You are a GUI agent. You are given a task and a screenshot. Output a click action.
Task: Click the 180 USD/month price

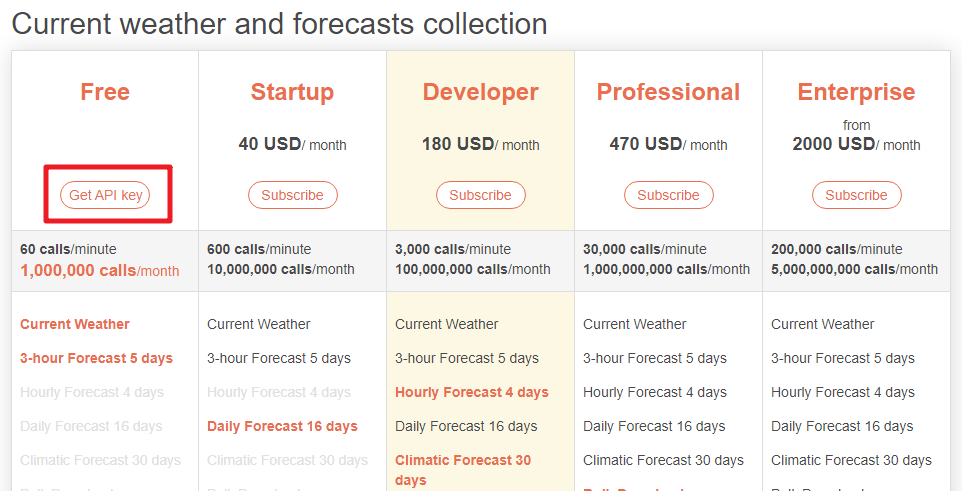tap(480, 144)
